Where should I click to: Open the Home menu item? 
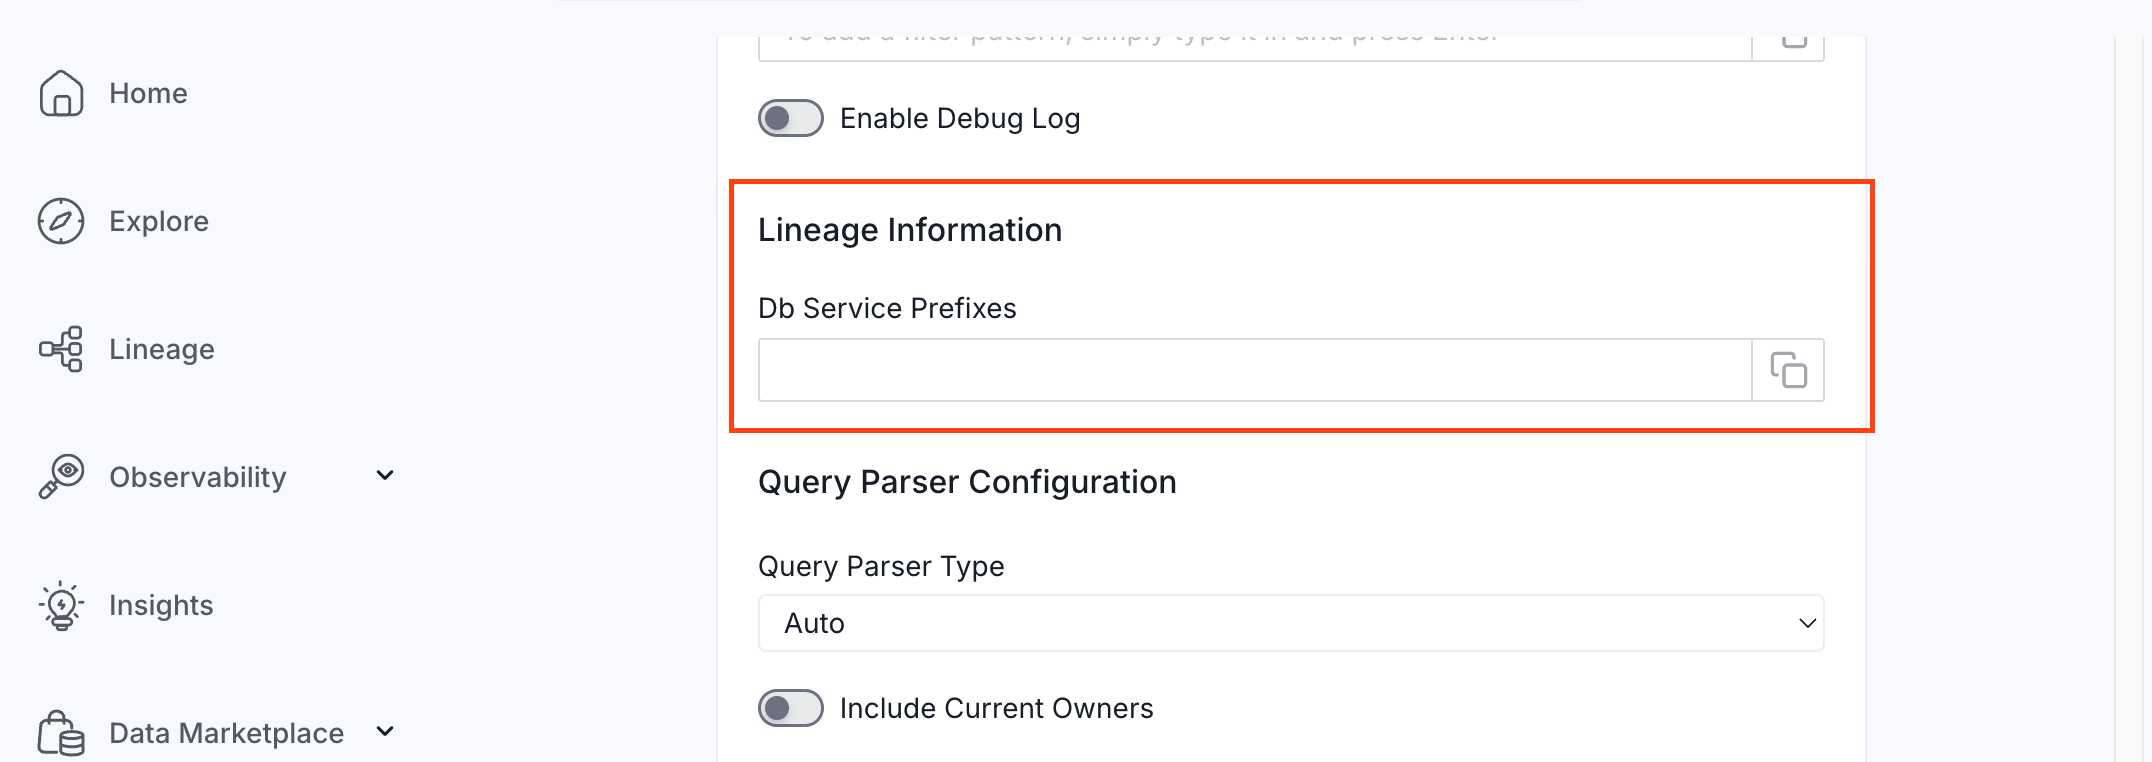coord(148,93)
